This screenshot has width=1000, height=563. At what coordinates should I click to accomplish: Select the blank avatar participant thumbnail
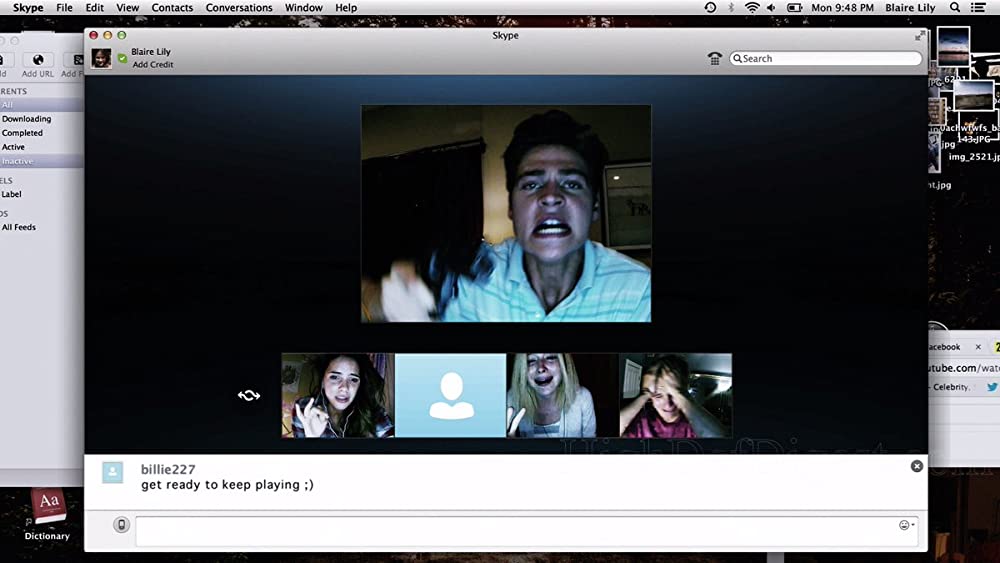[450, 395]
